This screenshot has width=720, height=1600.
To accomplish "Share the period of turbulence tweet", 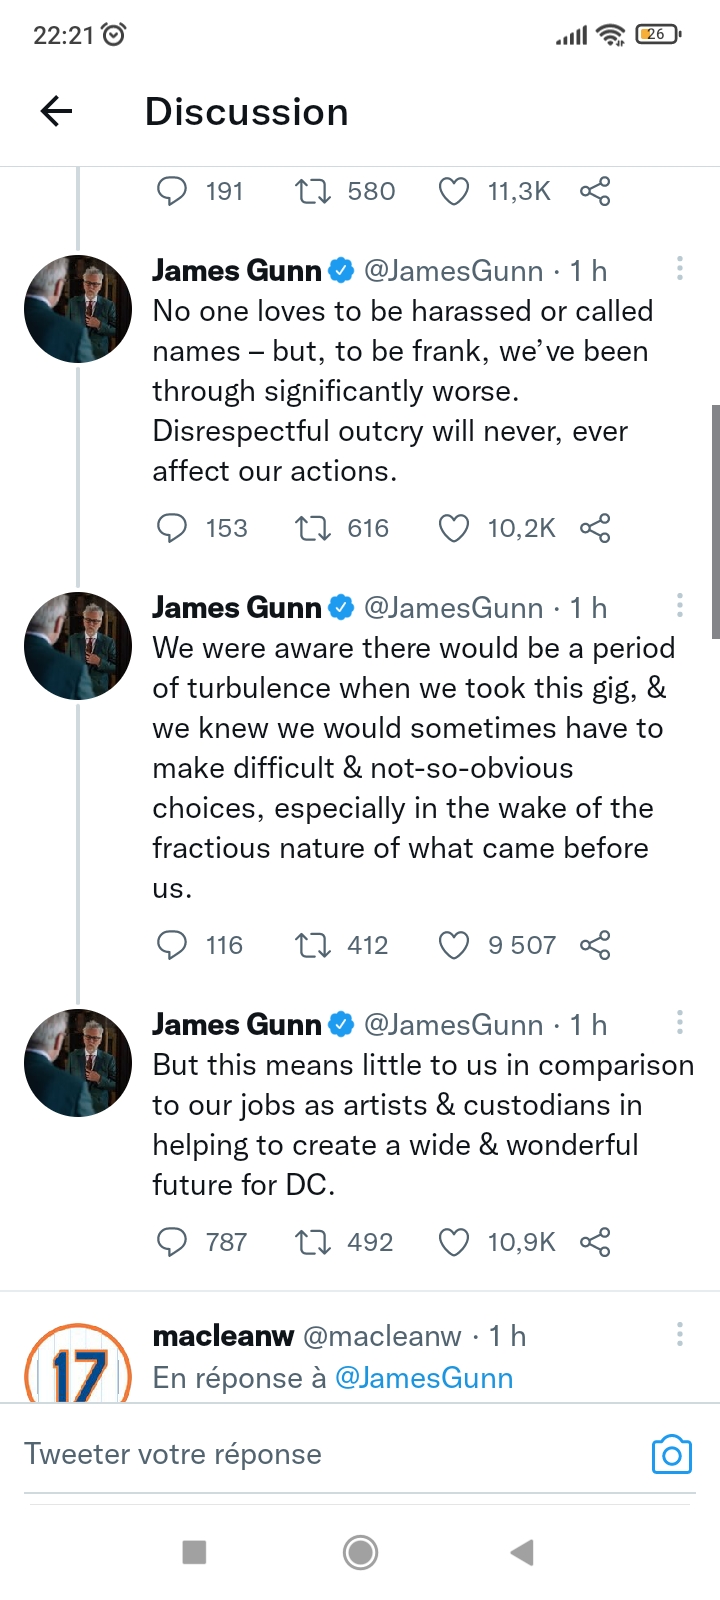I will pos(595,945).
